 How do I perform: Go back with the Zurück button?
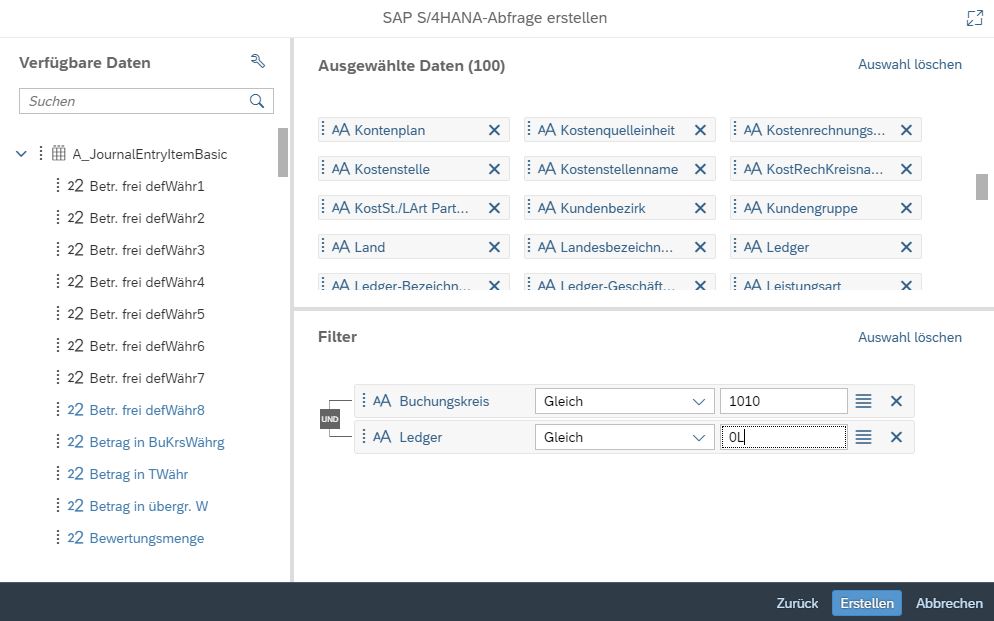pos(797,603)
